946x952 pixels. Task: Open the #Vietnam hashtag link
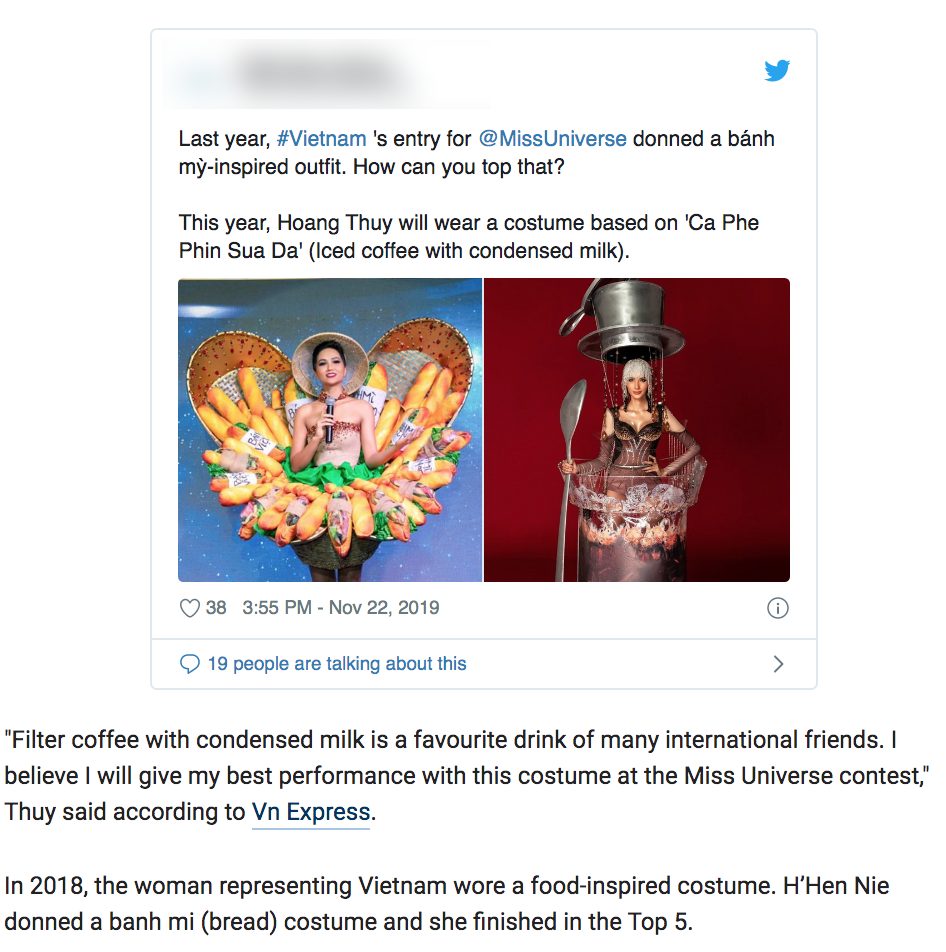[x=321, y=138]
